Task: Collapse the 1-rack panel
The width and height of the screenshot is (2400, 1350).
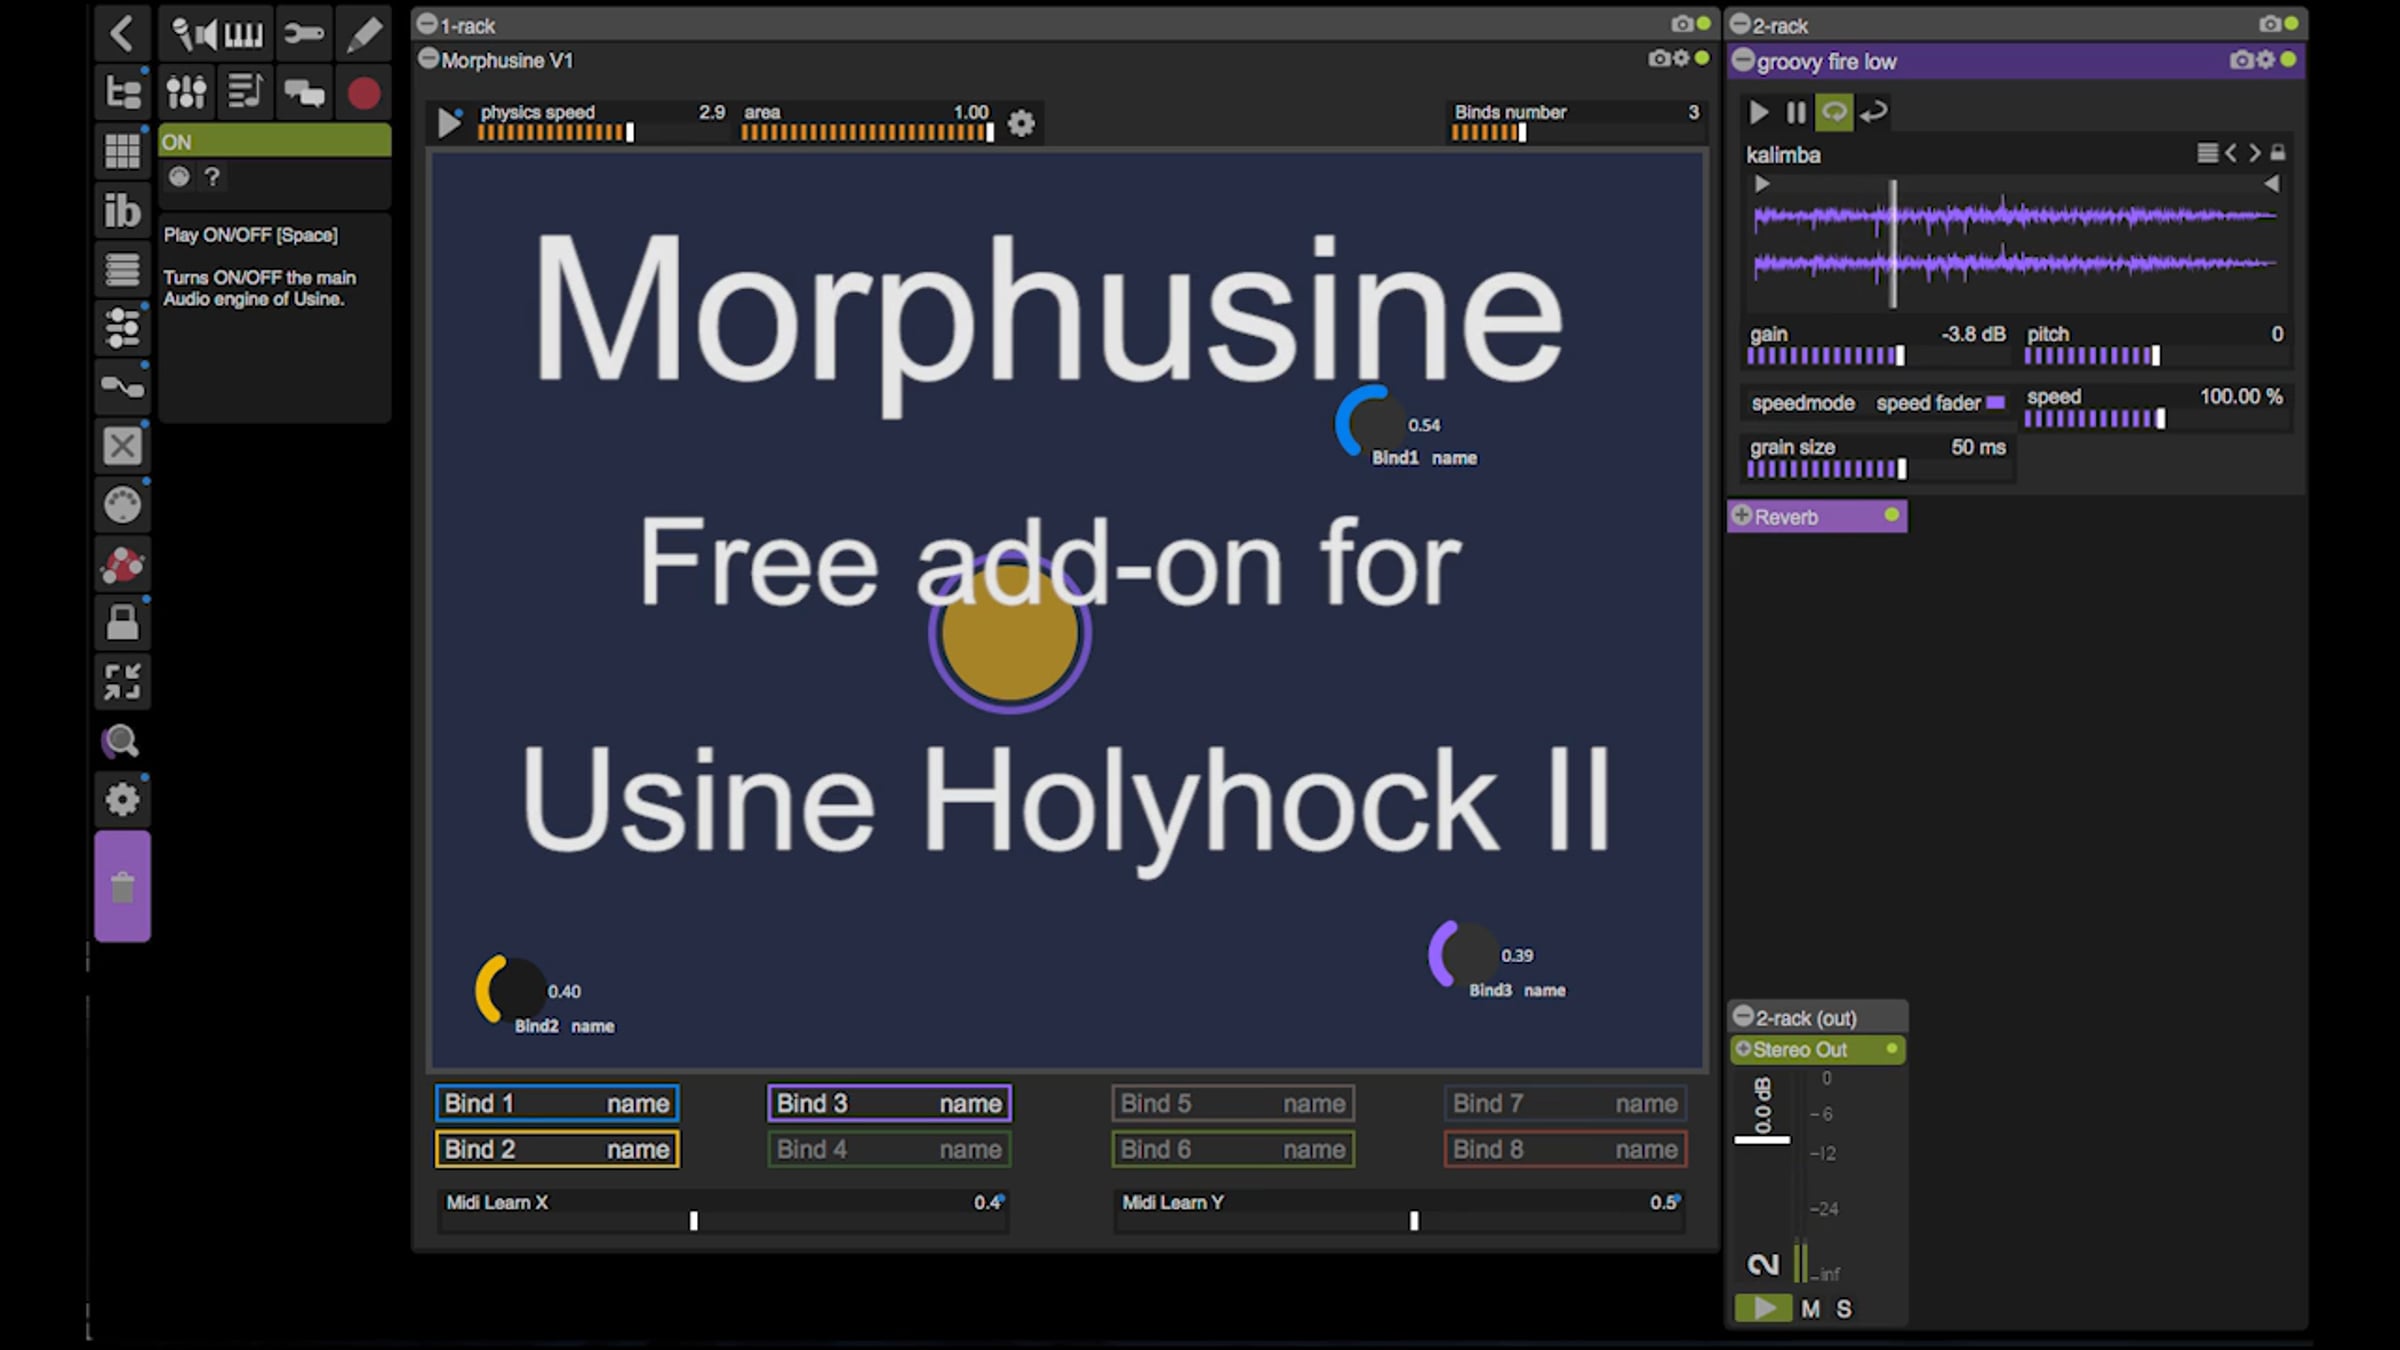Action: [427, 24]
